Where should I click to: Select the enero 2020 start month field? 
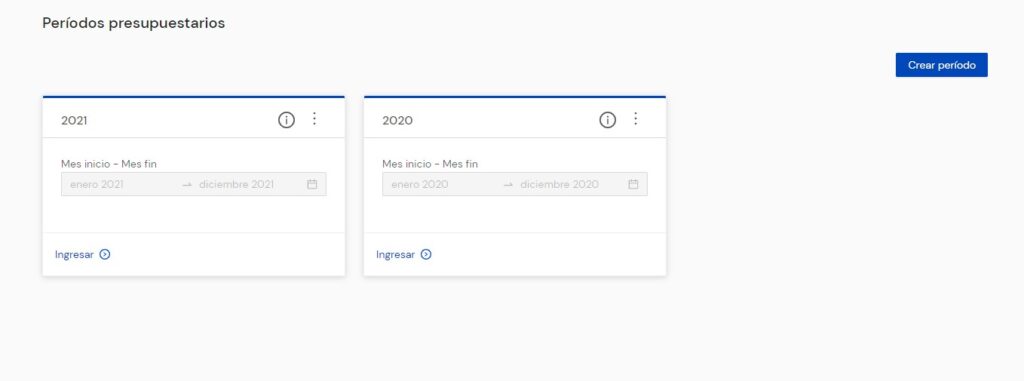(x=420, y=184)
